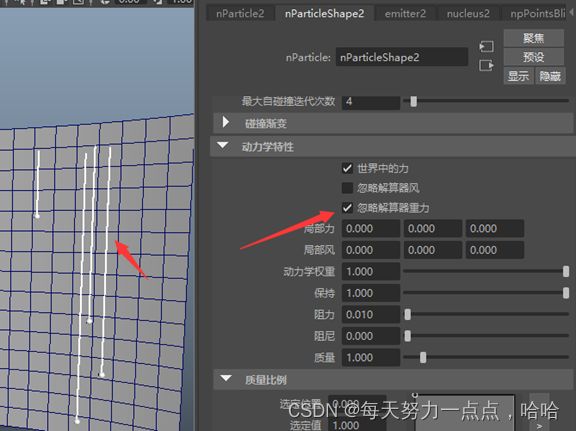Click the load input connection icon
This screenshot has width=576, height=431.
pyautogui.click(x=486, y=47)
